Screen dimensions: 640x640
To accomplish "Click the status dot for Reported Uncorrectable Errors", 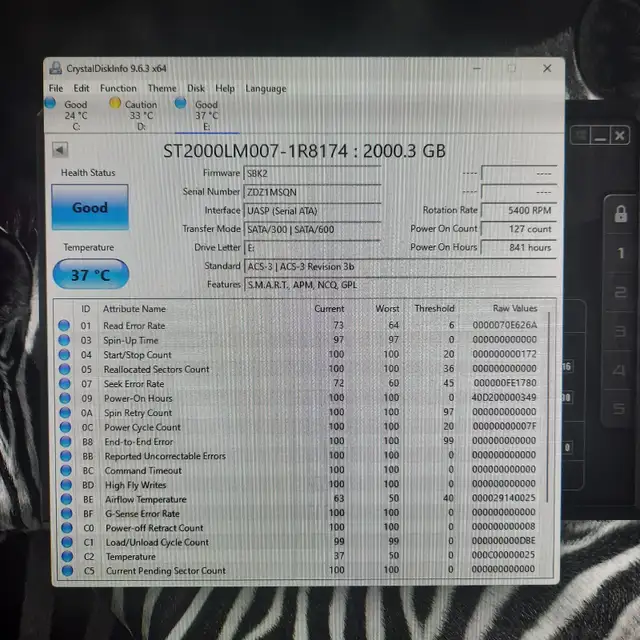I will (66, 456).
